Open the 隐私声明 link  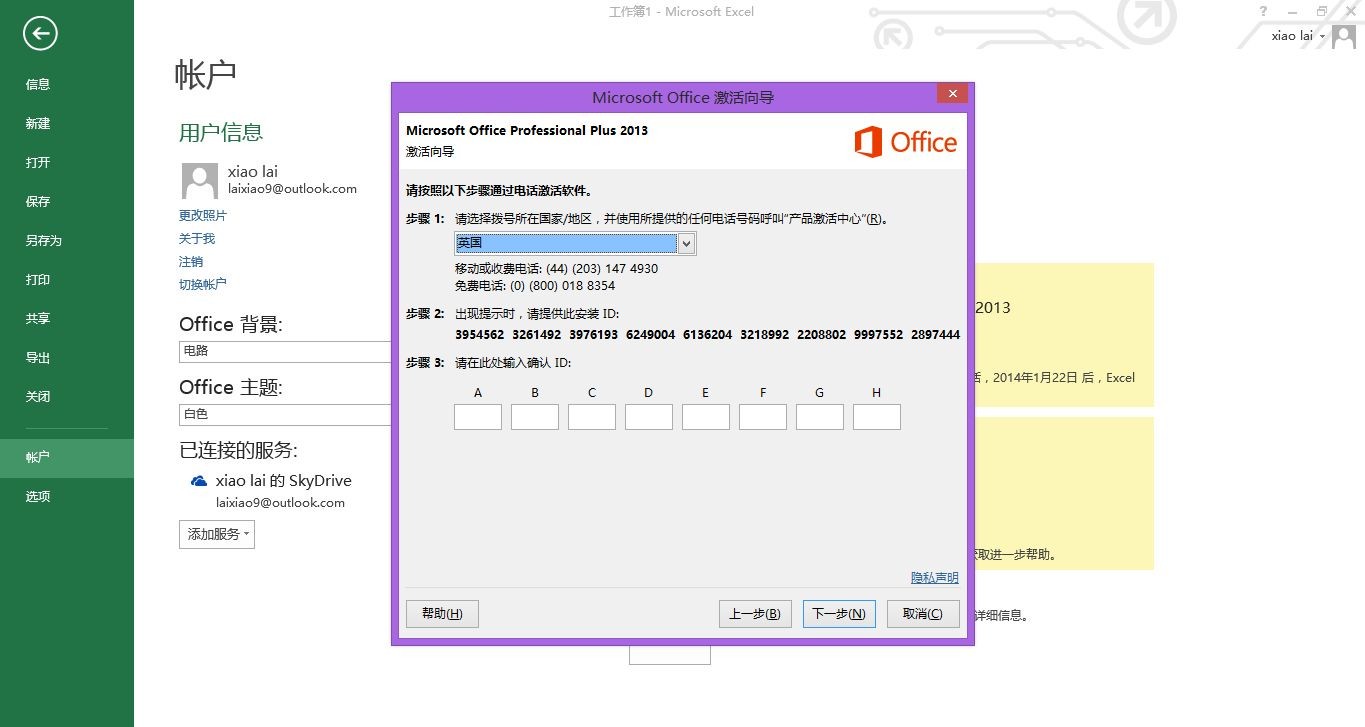(934, 578)
